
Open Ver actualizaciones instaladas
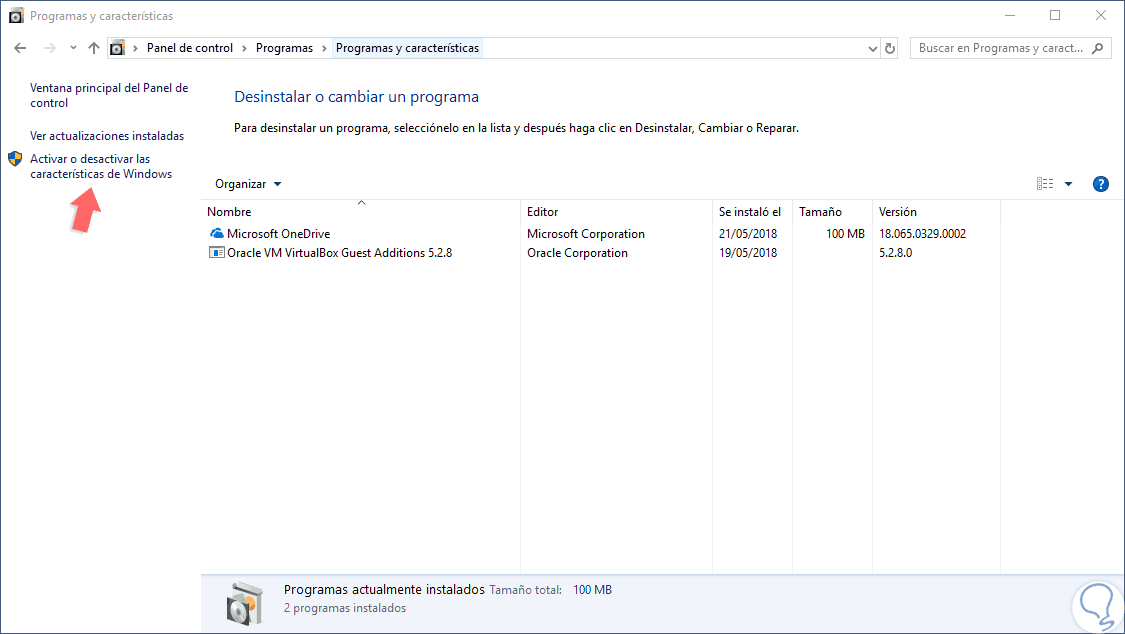[x=107, y=136]
